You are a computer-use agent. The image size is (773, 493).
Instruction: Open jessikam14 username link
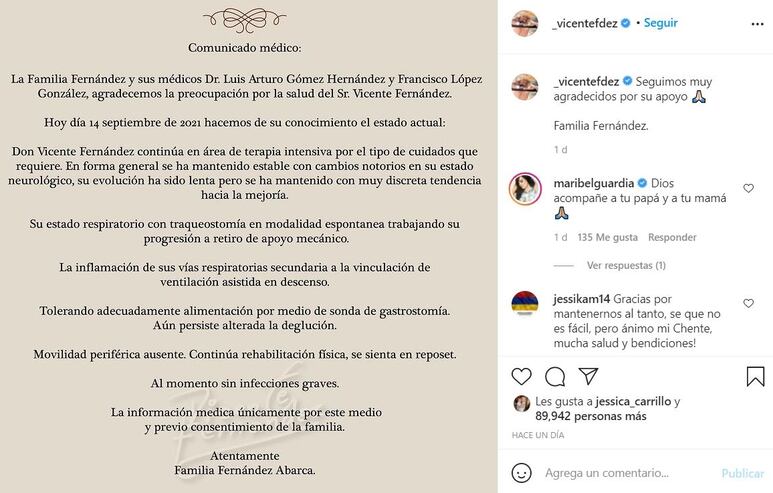click(x=582, y=299)
